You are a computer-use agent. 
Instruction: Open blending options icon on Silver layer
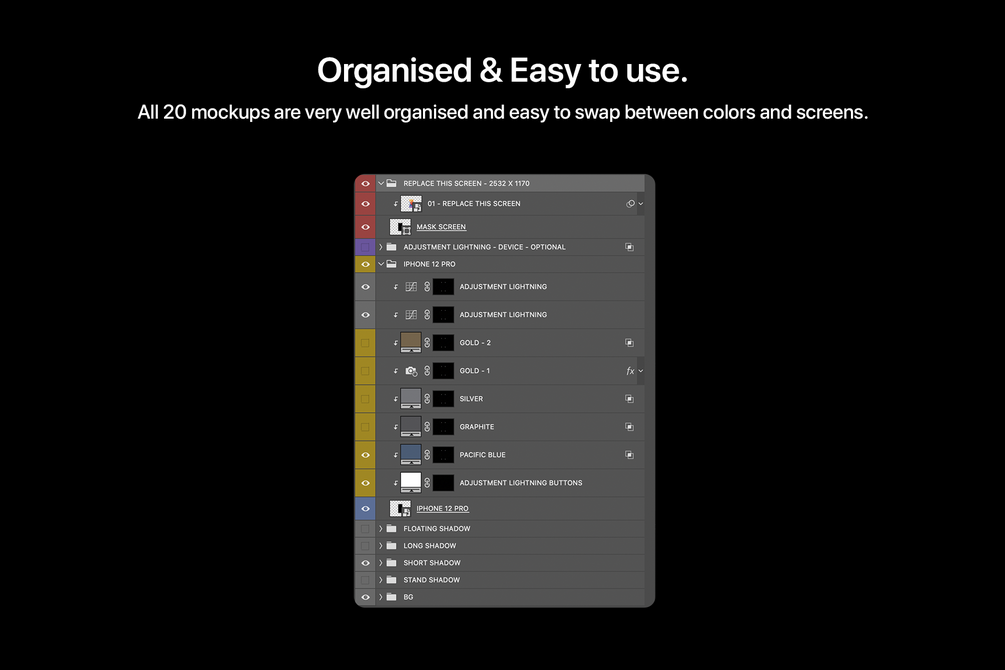pos(629,399)
